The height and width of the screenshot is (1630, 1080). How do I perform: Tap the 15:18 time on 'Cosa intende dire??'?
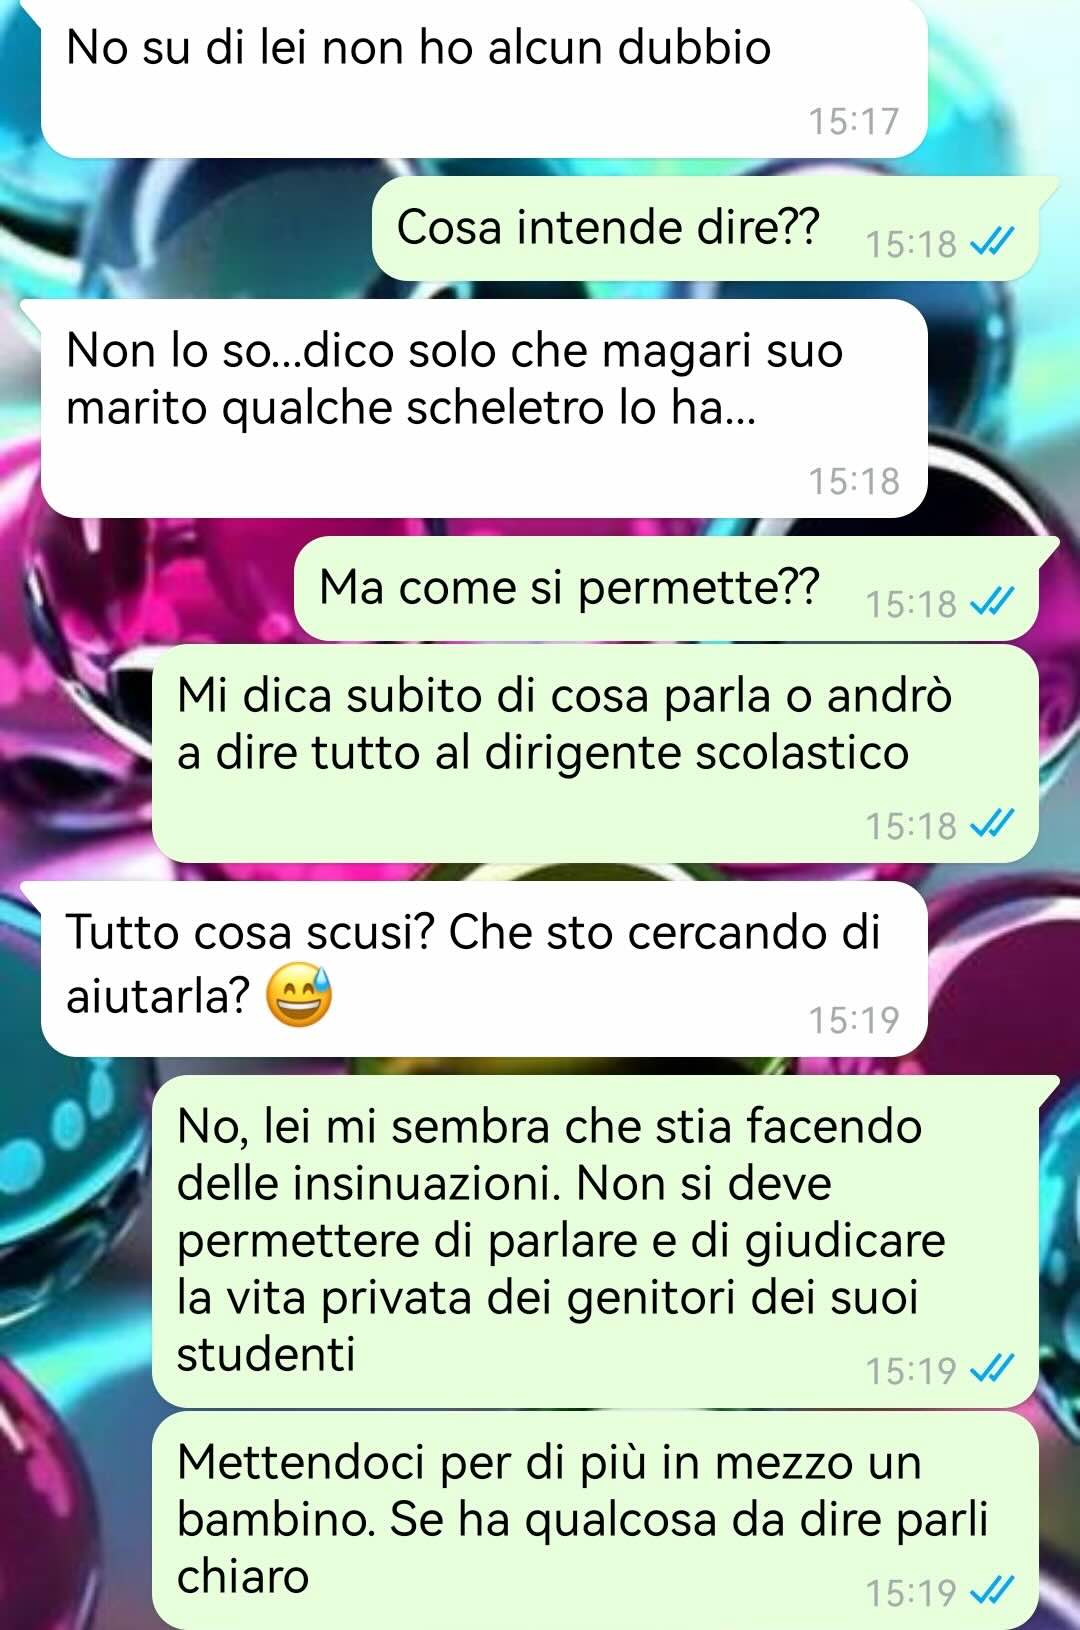(911, 243)
